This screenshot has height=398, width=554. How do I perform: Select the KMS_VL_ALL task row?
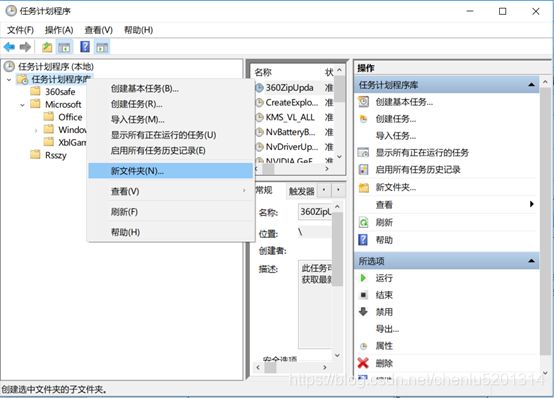click(294, 117)
